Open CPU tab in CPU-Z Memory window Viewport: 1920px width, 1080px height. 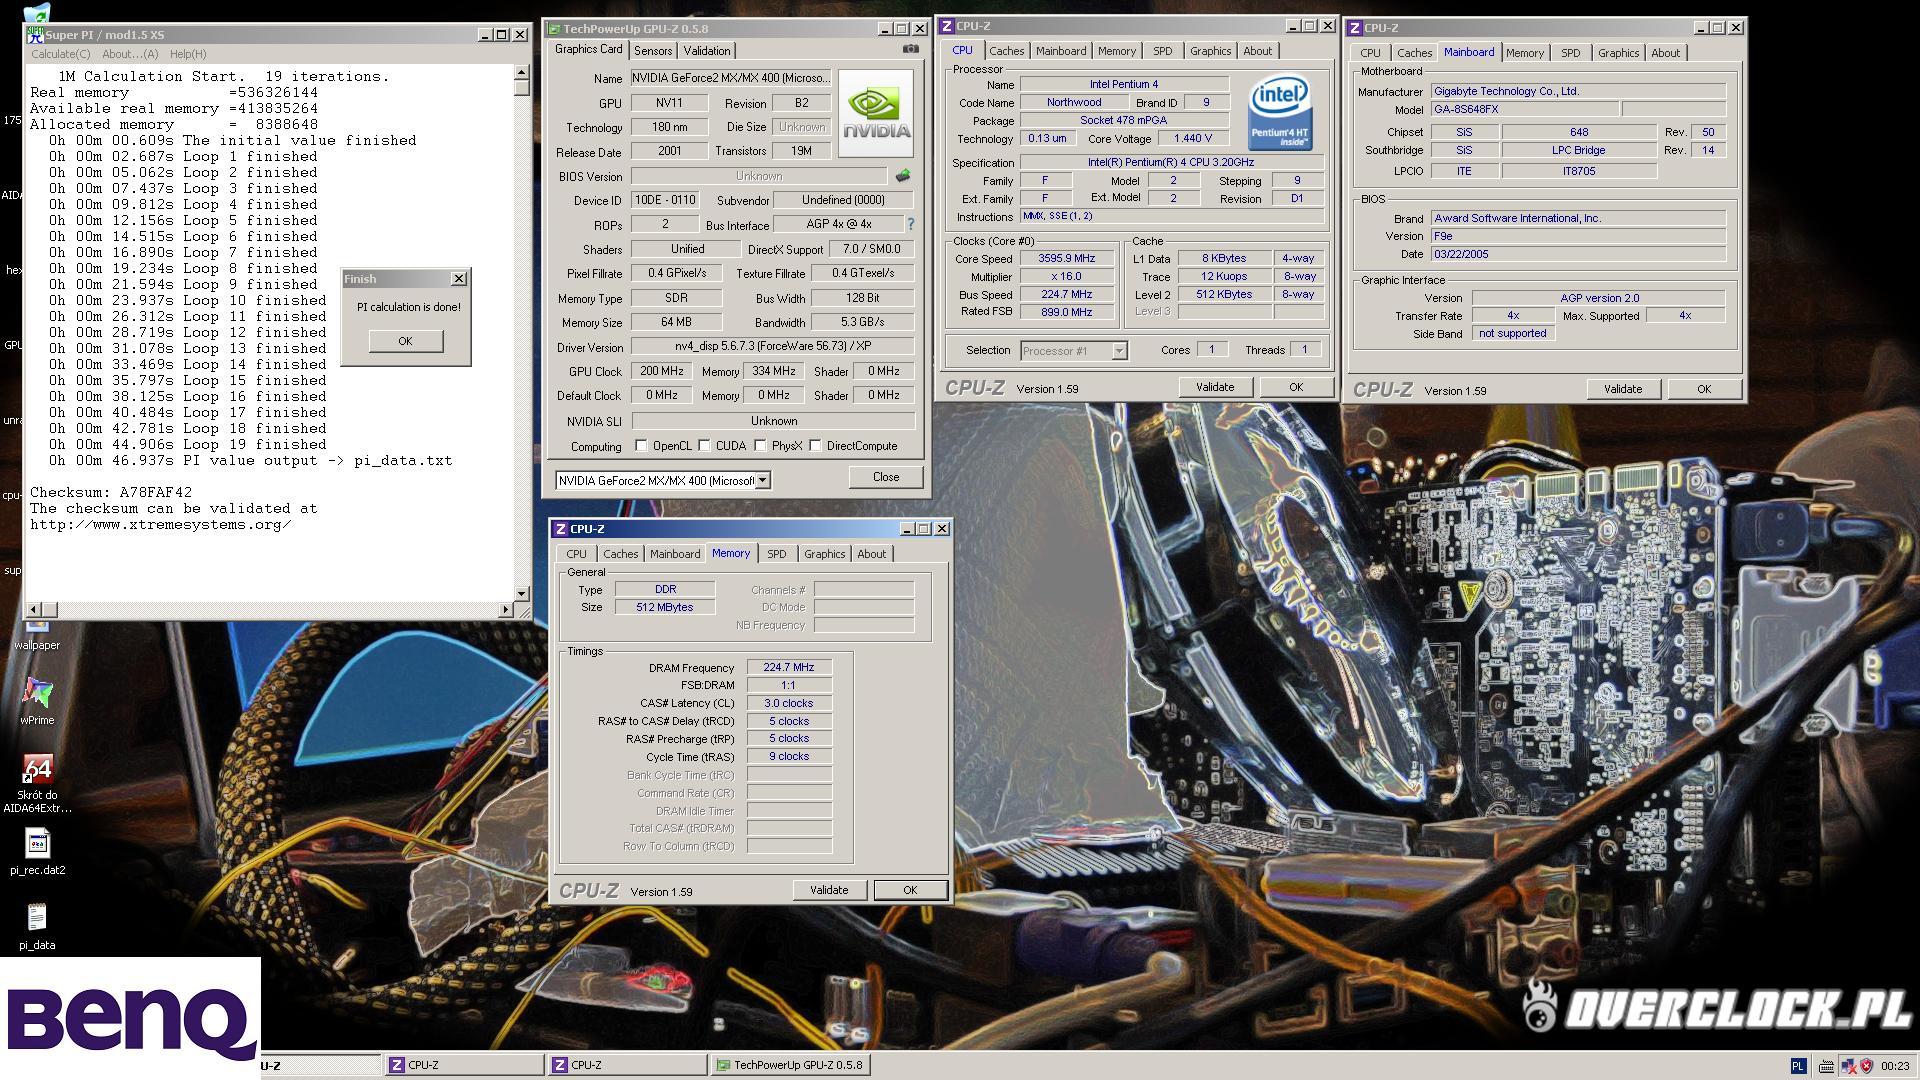pyautogui.click(x=576, y=554)
